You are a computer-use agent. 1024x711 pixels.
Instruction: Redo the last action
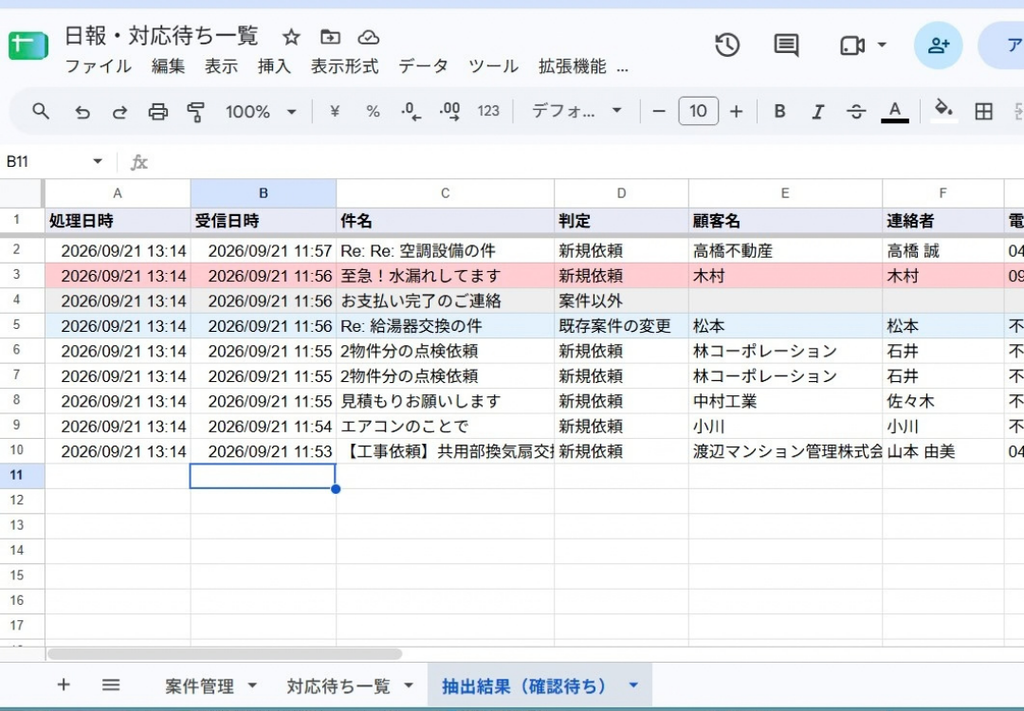click(x=120, y=112)
